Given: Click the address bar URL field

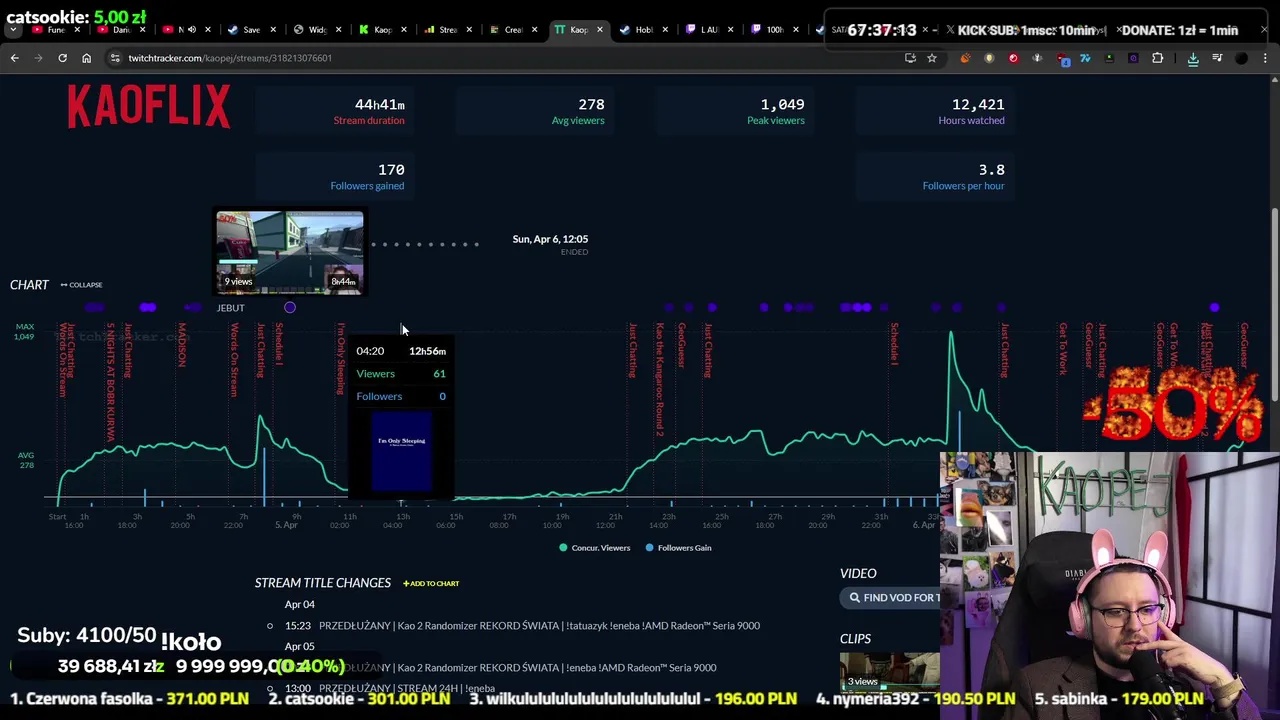Looking at the screenshot, I should pyautogui.click(x=500, y=58).
